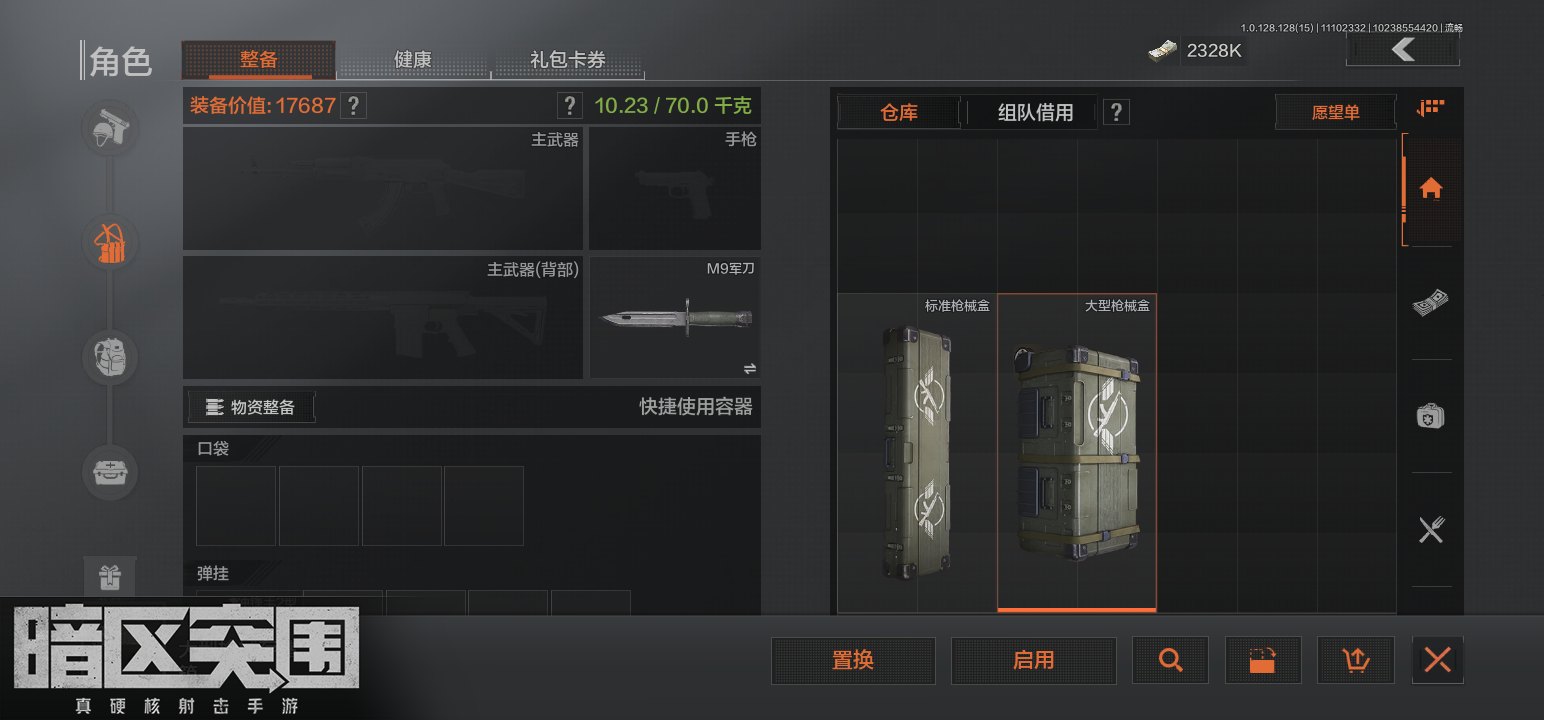The image size is (1544, 720).
Task: Click the search magnifier button
Action: [x=1170, y=660]
